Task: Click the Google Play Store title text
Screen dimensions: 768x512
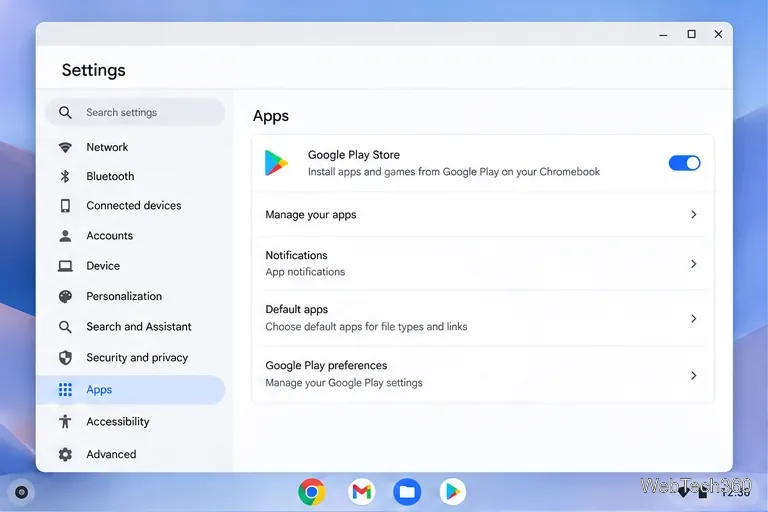Action: (x=354, y=155)
